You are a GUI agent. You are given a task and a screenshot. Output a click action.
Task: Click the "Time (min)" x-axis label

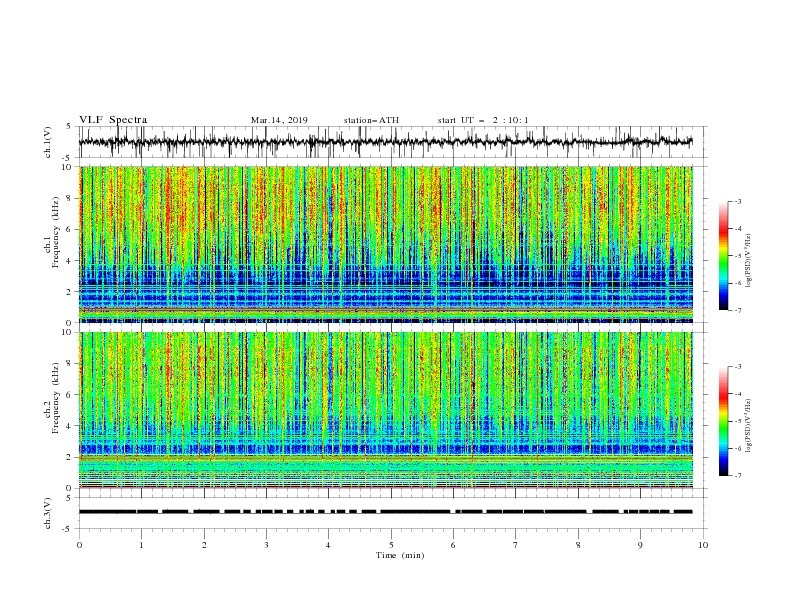tap(400, 555)
